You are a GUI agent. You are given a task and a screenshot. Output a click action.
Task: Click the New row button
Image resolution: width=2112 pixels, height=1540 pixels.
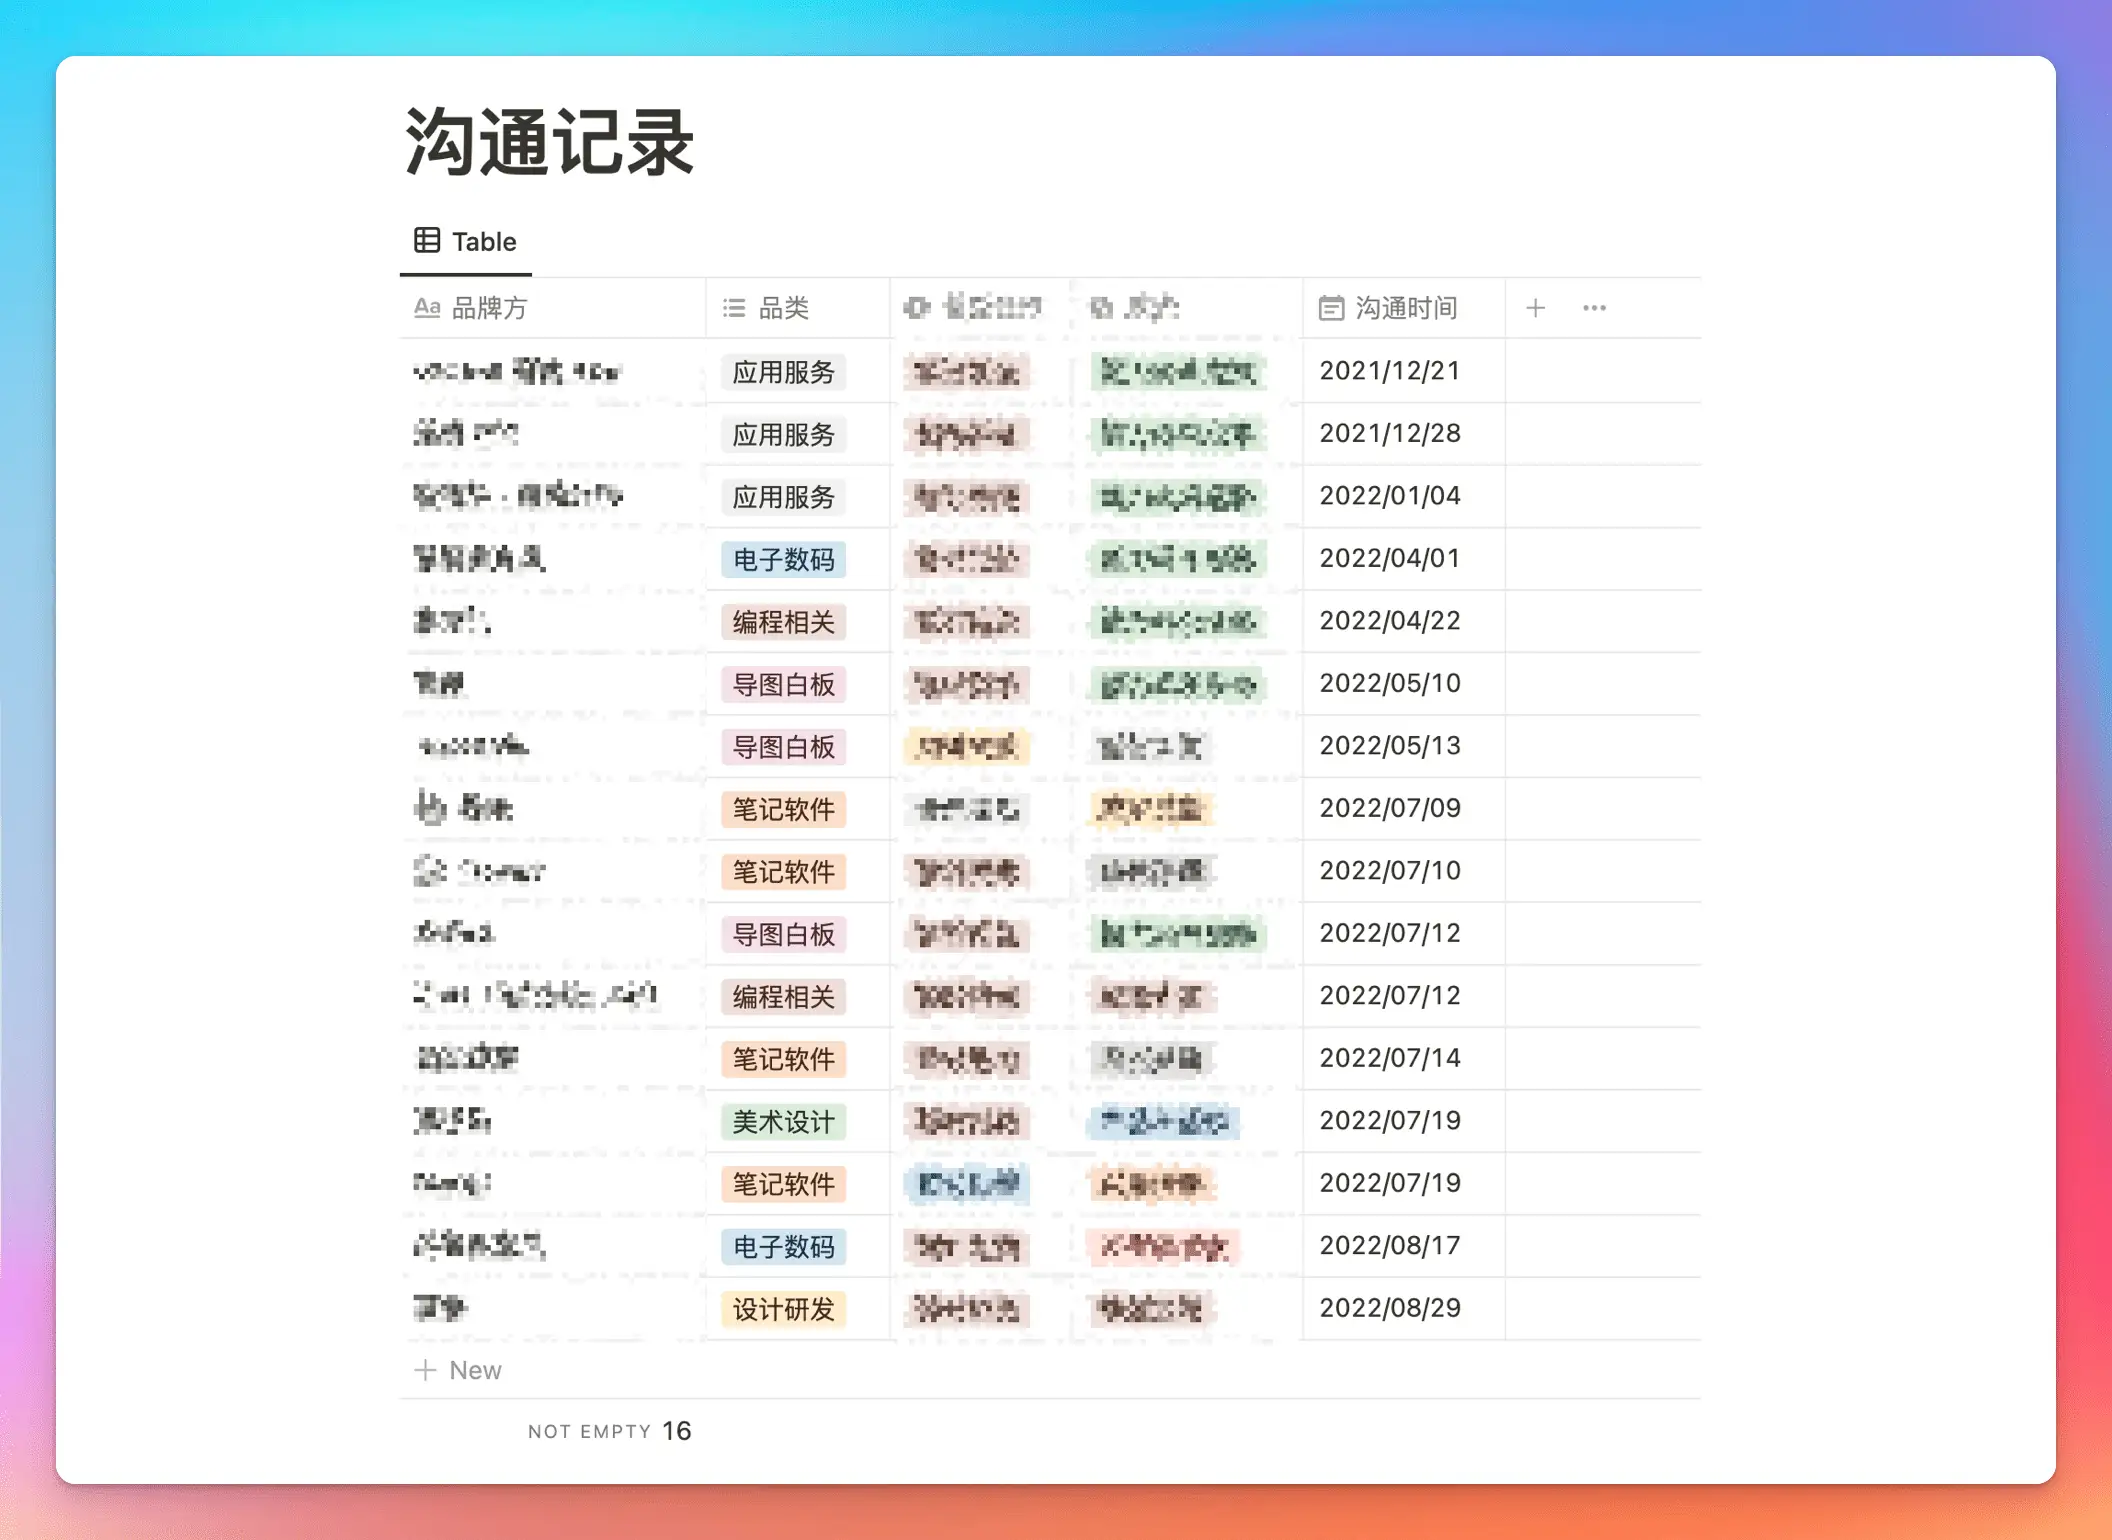[x=458, y=1370]
